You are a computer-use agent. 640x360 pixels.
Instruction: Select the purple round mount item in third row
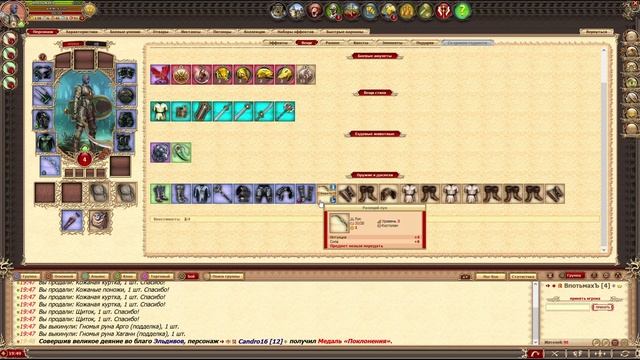click(160, 153)
